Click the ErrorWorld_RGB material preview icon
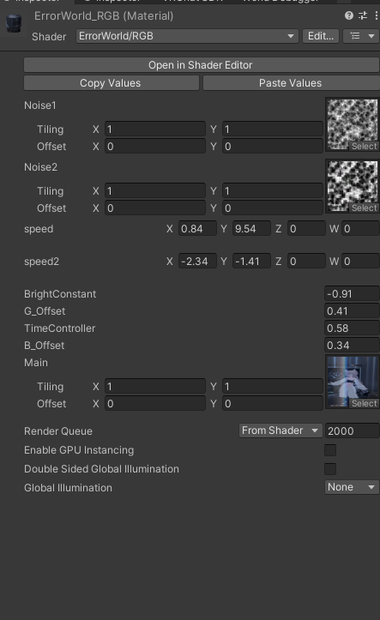This screenshot has height=620, width=380. pyautogui.click(x=13, y=23)
